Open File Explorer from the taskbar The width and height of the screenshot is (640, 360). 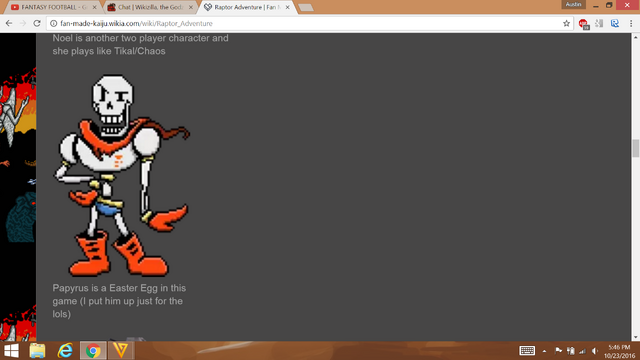[x=38, y=351]
